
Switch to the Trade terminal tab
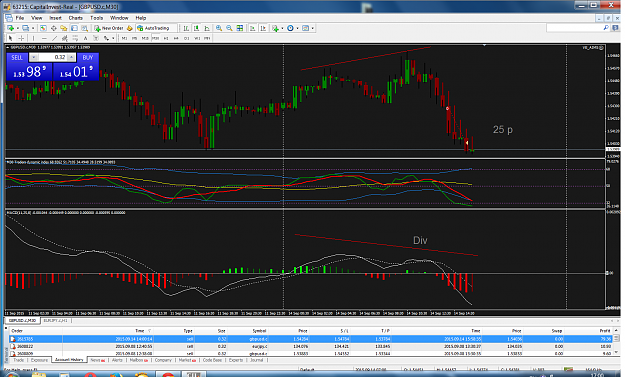18,360
